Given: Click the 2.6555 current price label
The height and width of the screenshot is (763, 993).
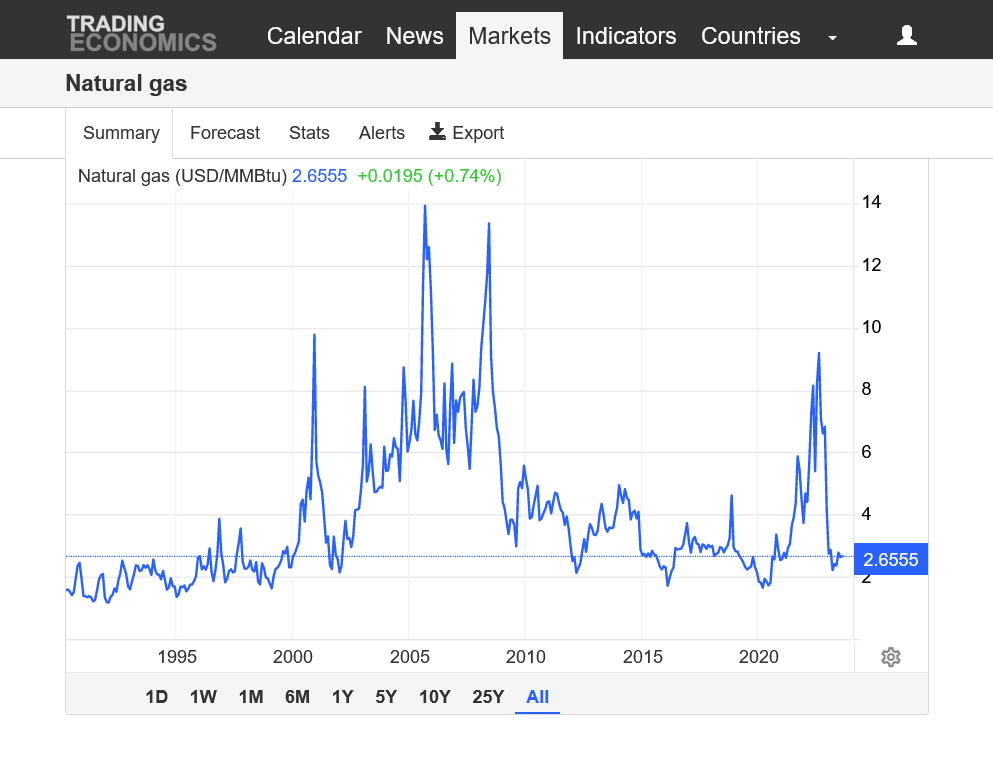Looking at the screenshot, I should (890, 559).
